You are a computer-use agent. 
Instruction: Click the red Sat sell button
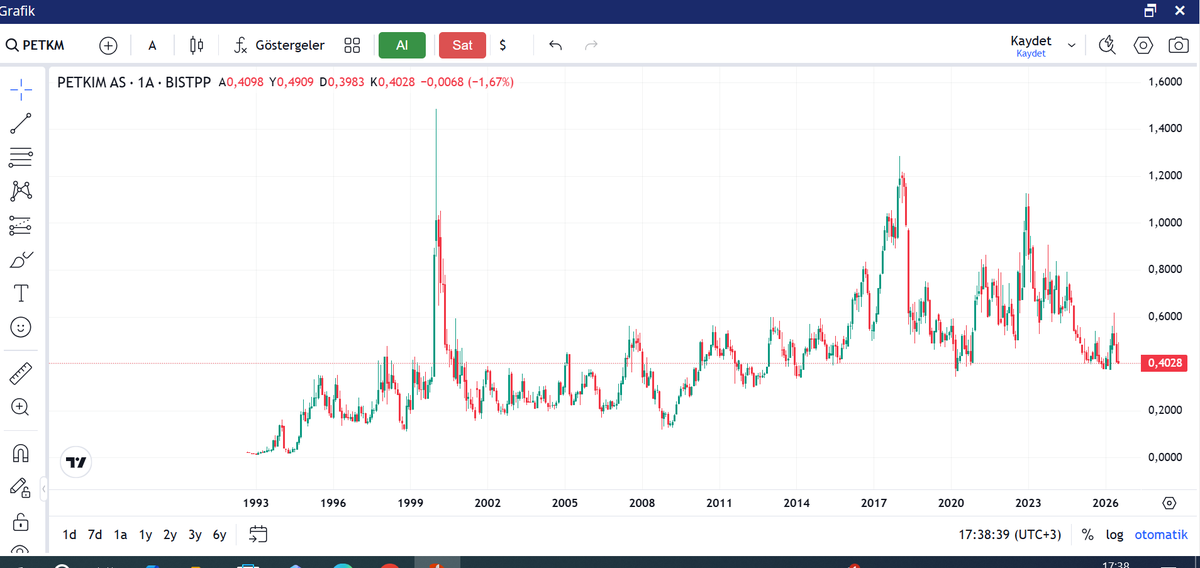pyautogui.click(x=462, y=45)
